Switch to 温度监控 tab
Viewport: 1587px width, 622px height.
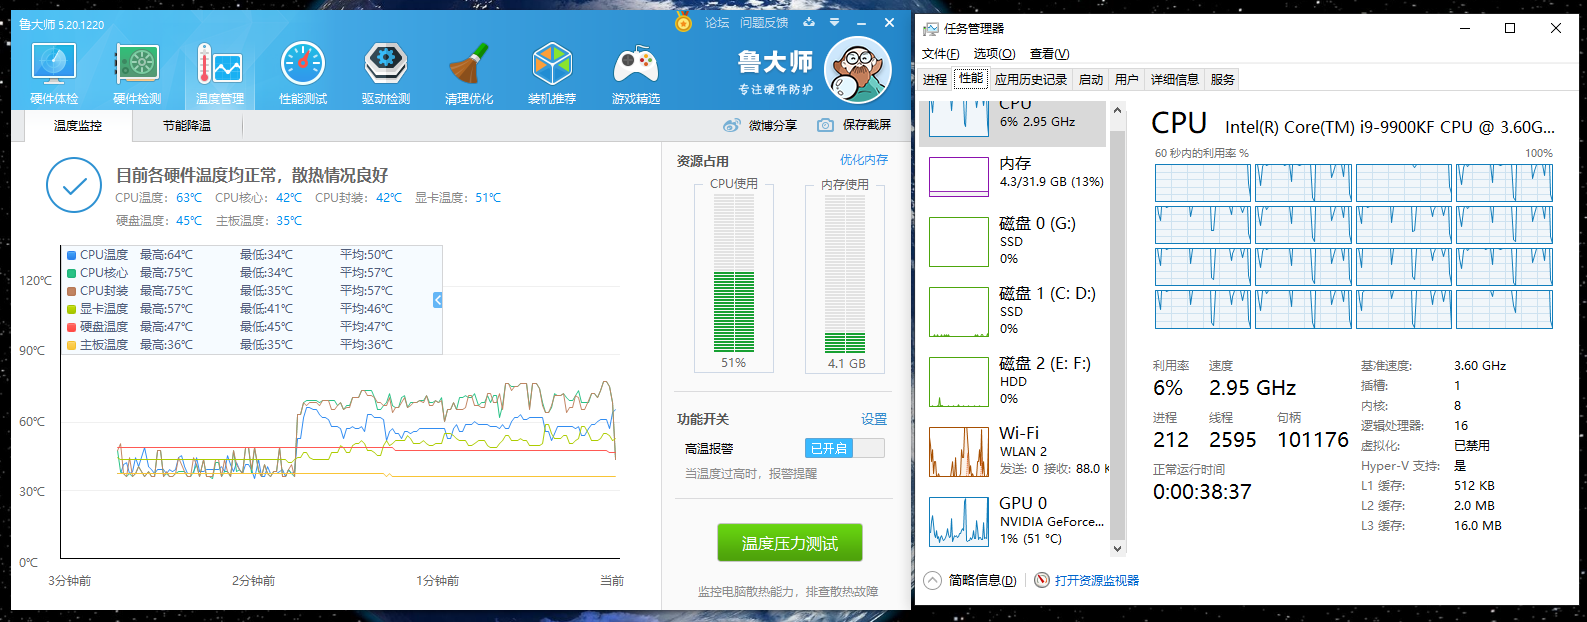78,126
